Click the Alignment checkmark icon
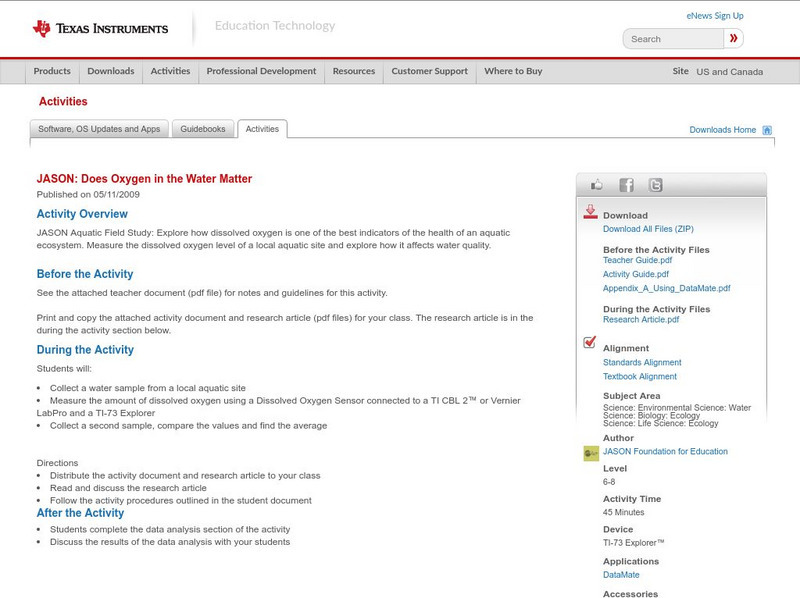Screen dimensions: 800x598 tap(590, 342)
